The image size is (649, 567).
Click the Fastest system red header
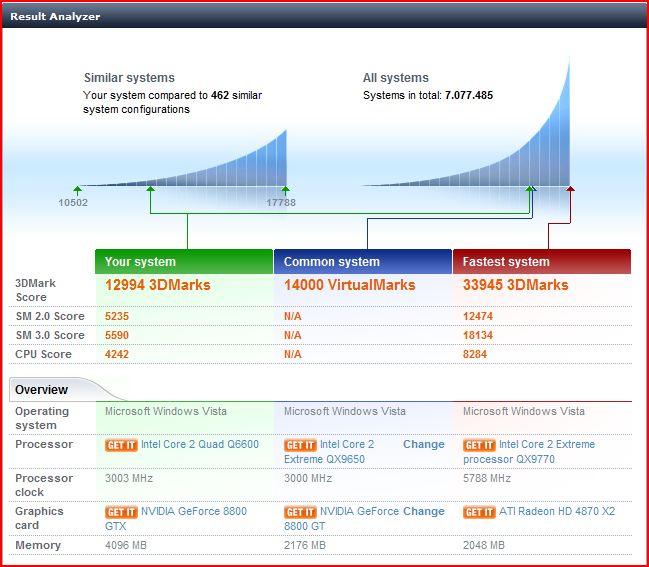point(542,262)
